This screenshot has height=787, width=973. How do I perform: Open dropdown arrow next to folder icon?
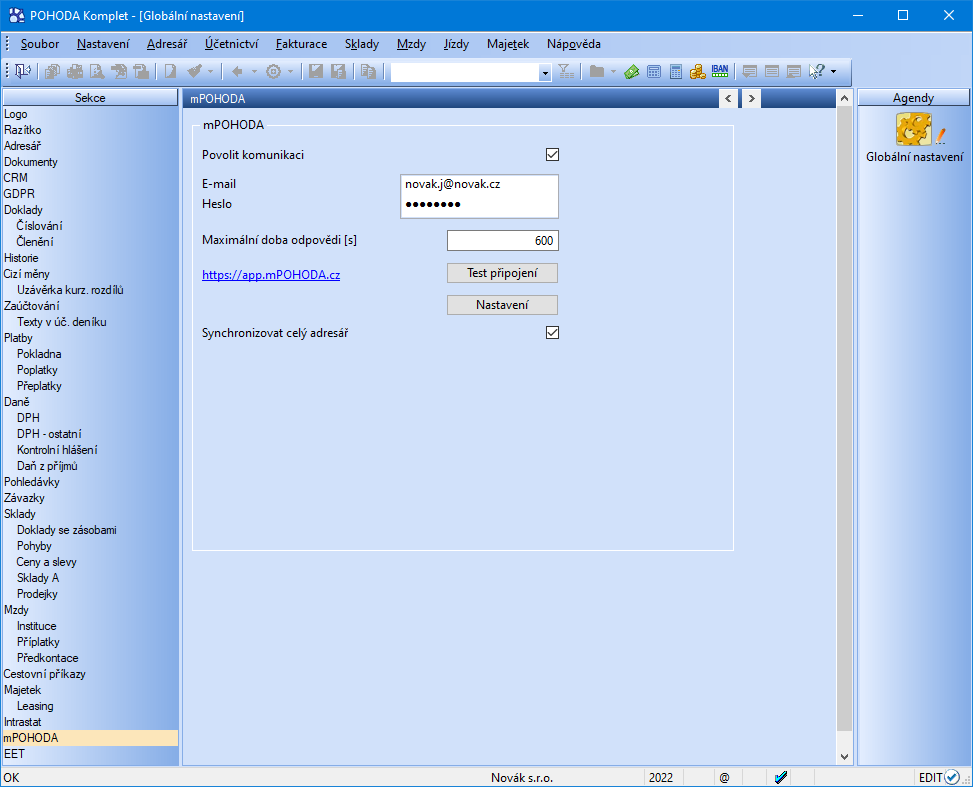tap(613, 72)
